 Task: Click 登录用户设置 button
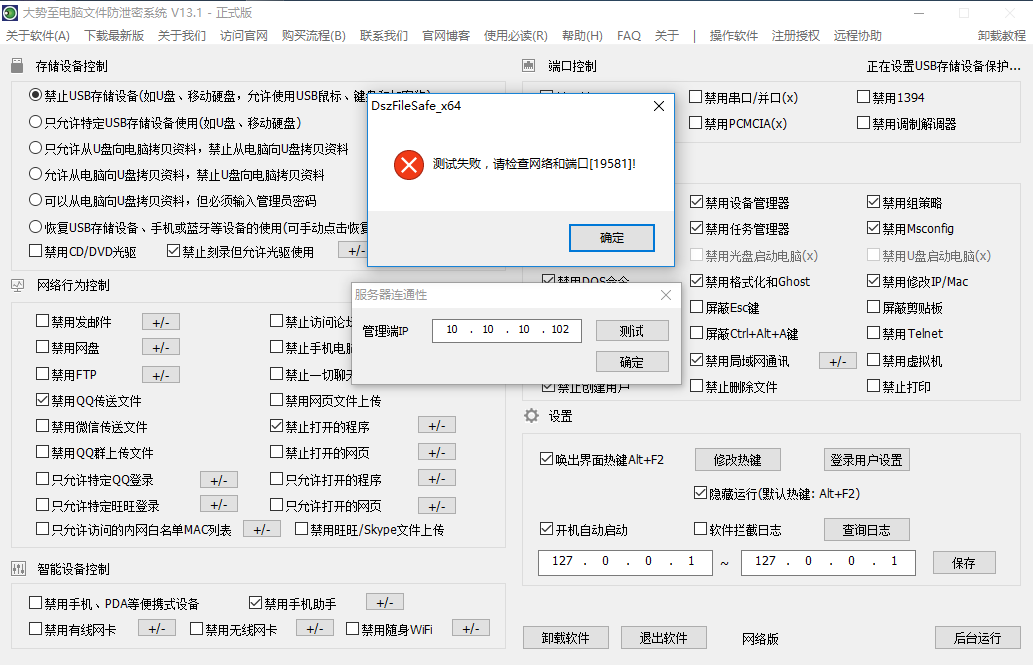866,460
